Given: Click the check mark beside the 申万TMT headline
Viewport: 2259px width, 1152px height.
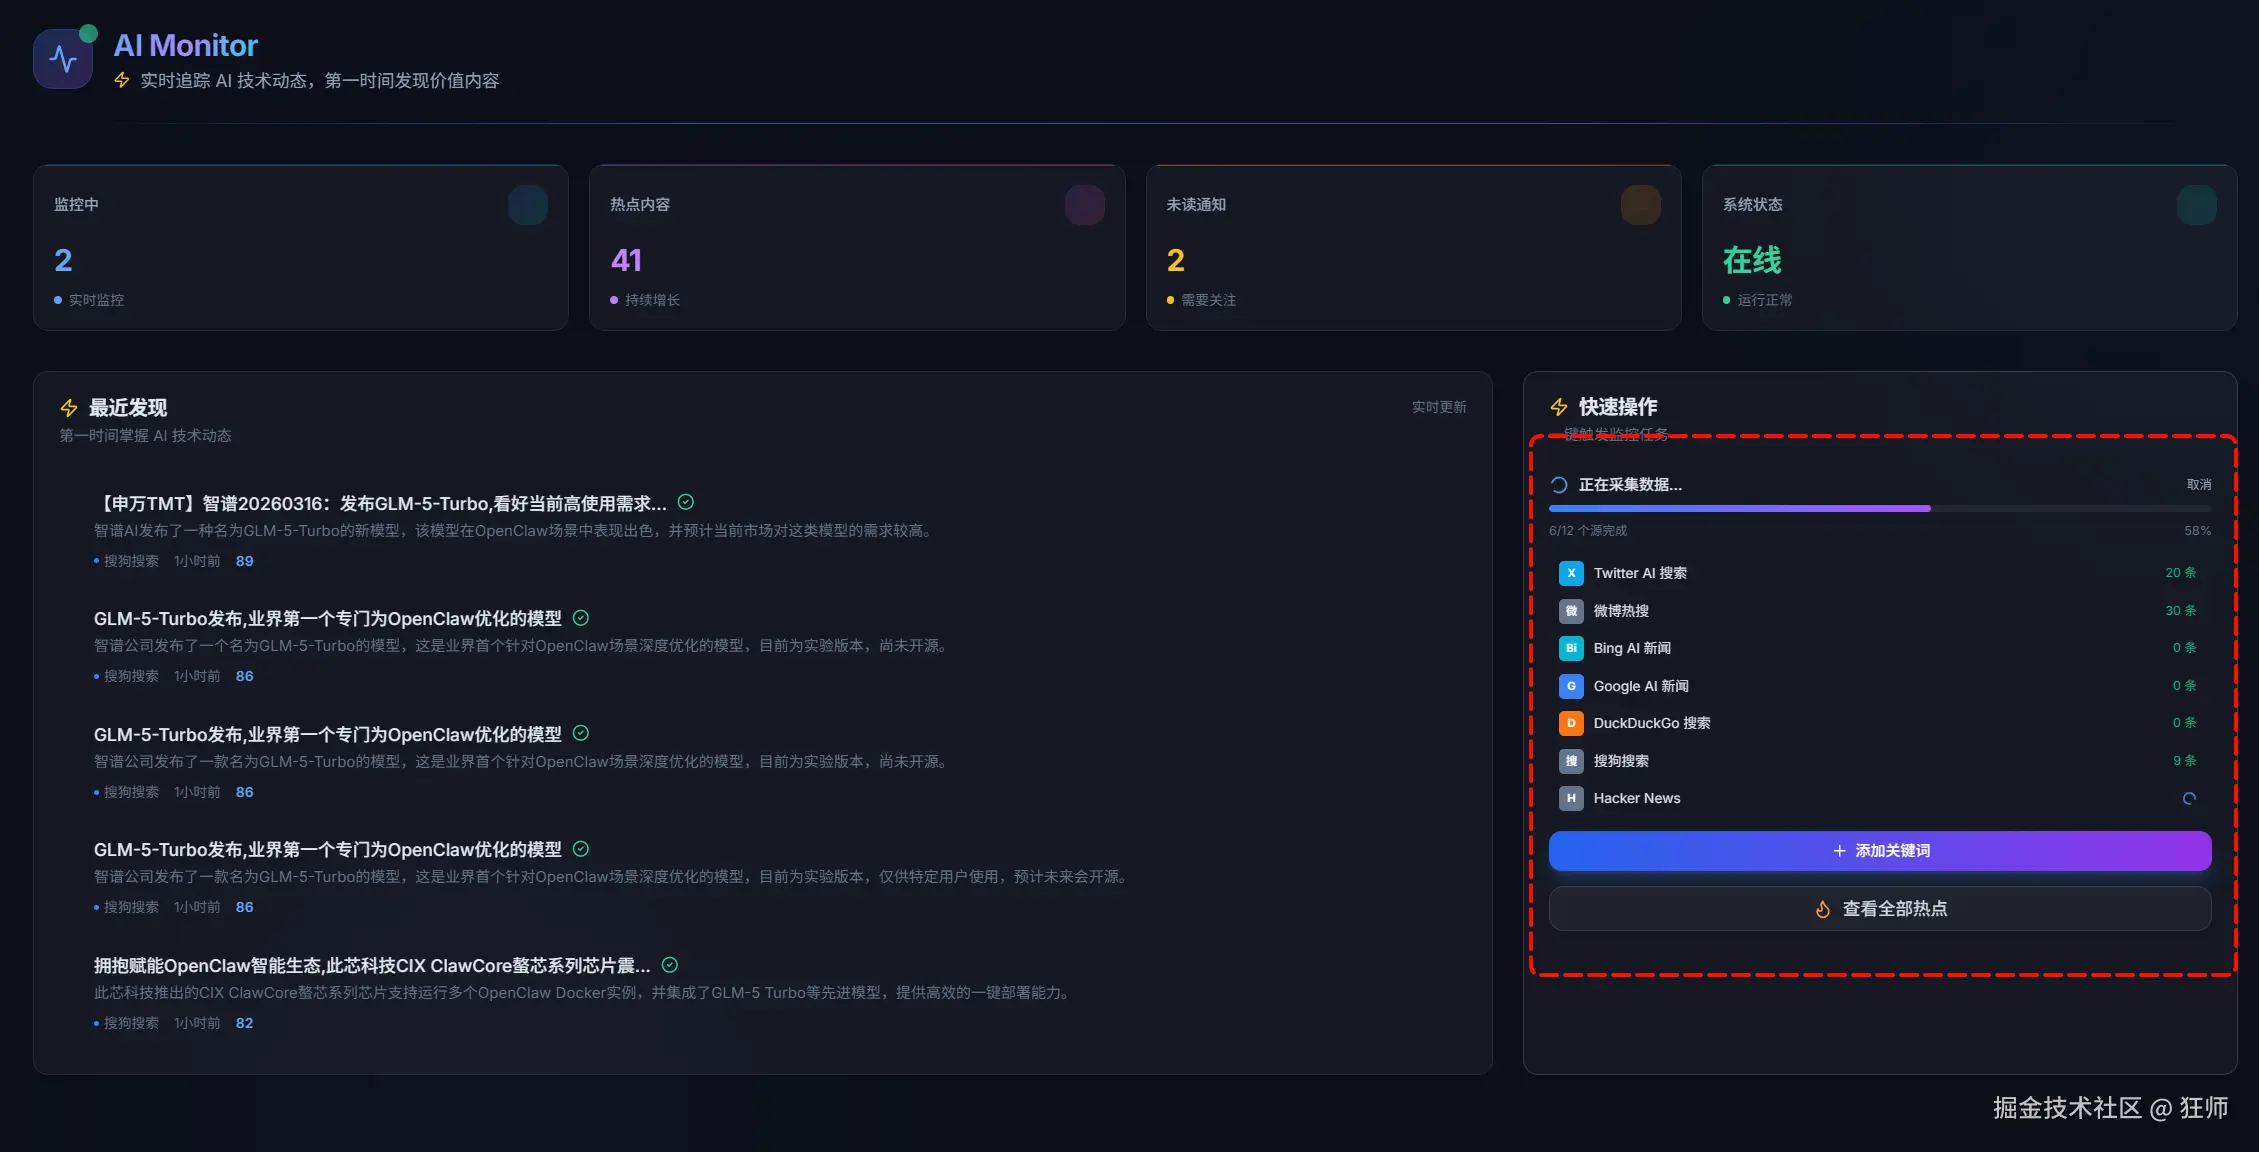Looking at the screenshot, I should [686, 502].
